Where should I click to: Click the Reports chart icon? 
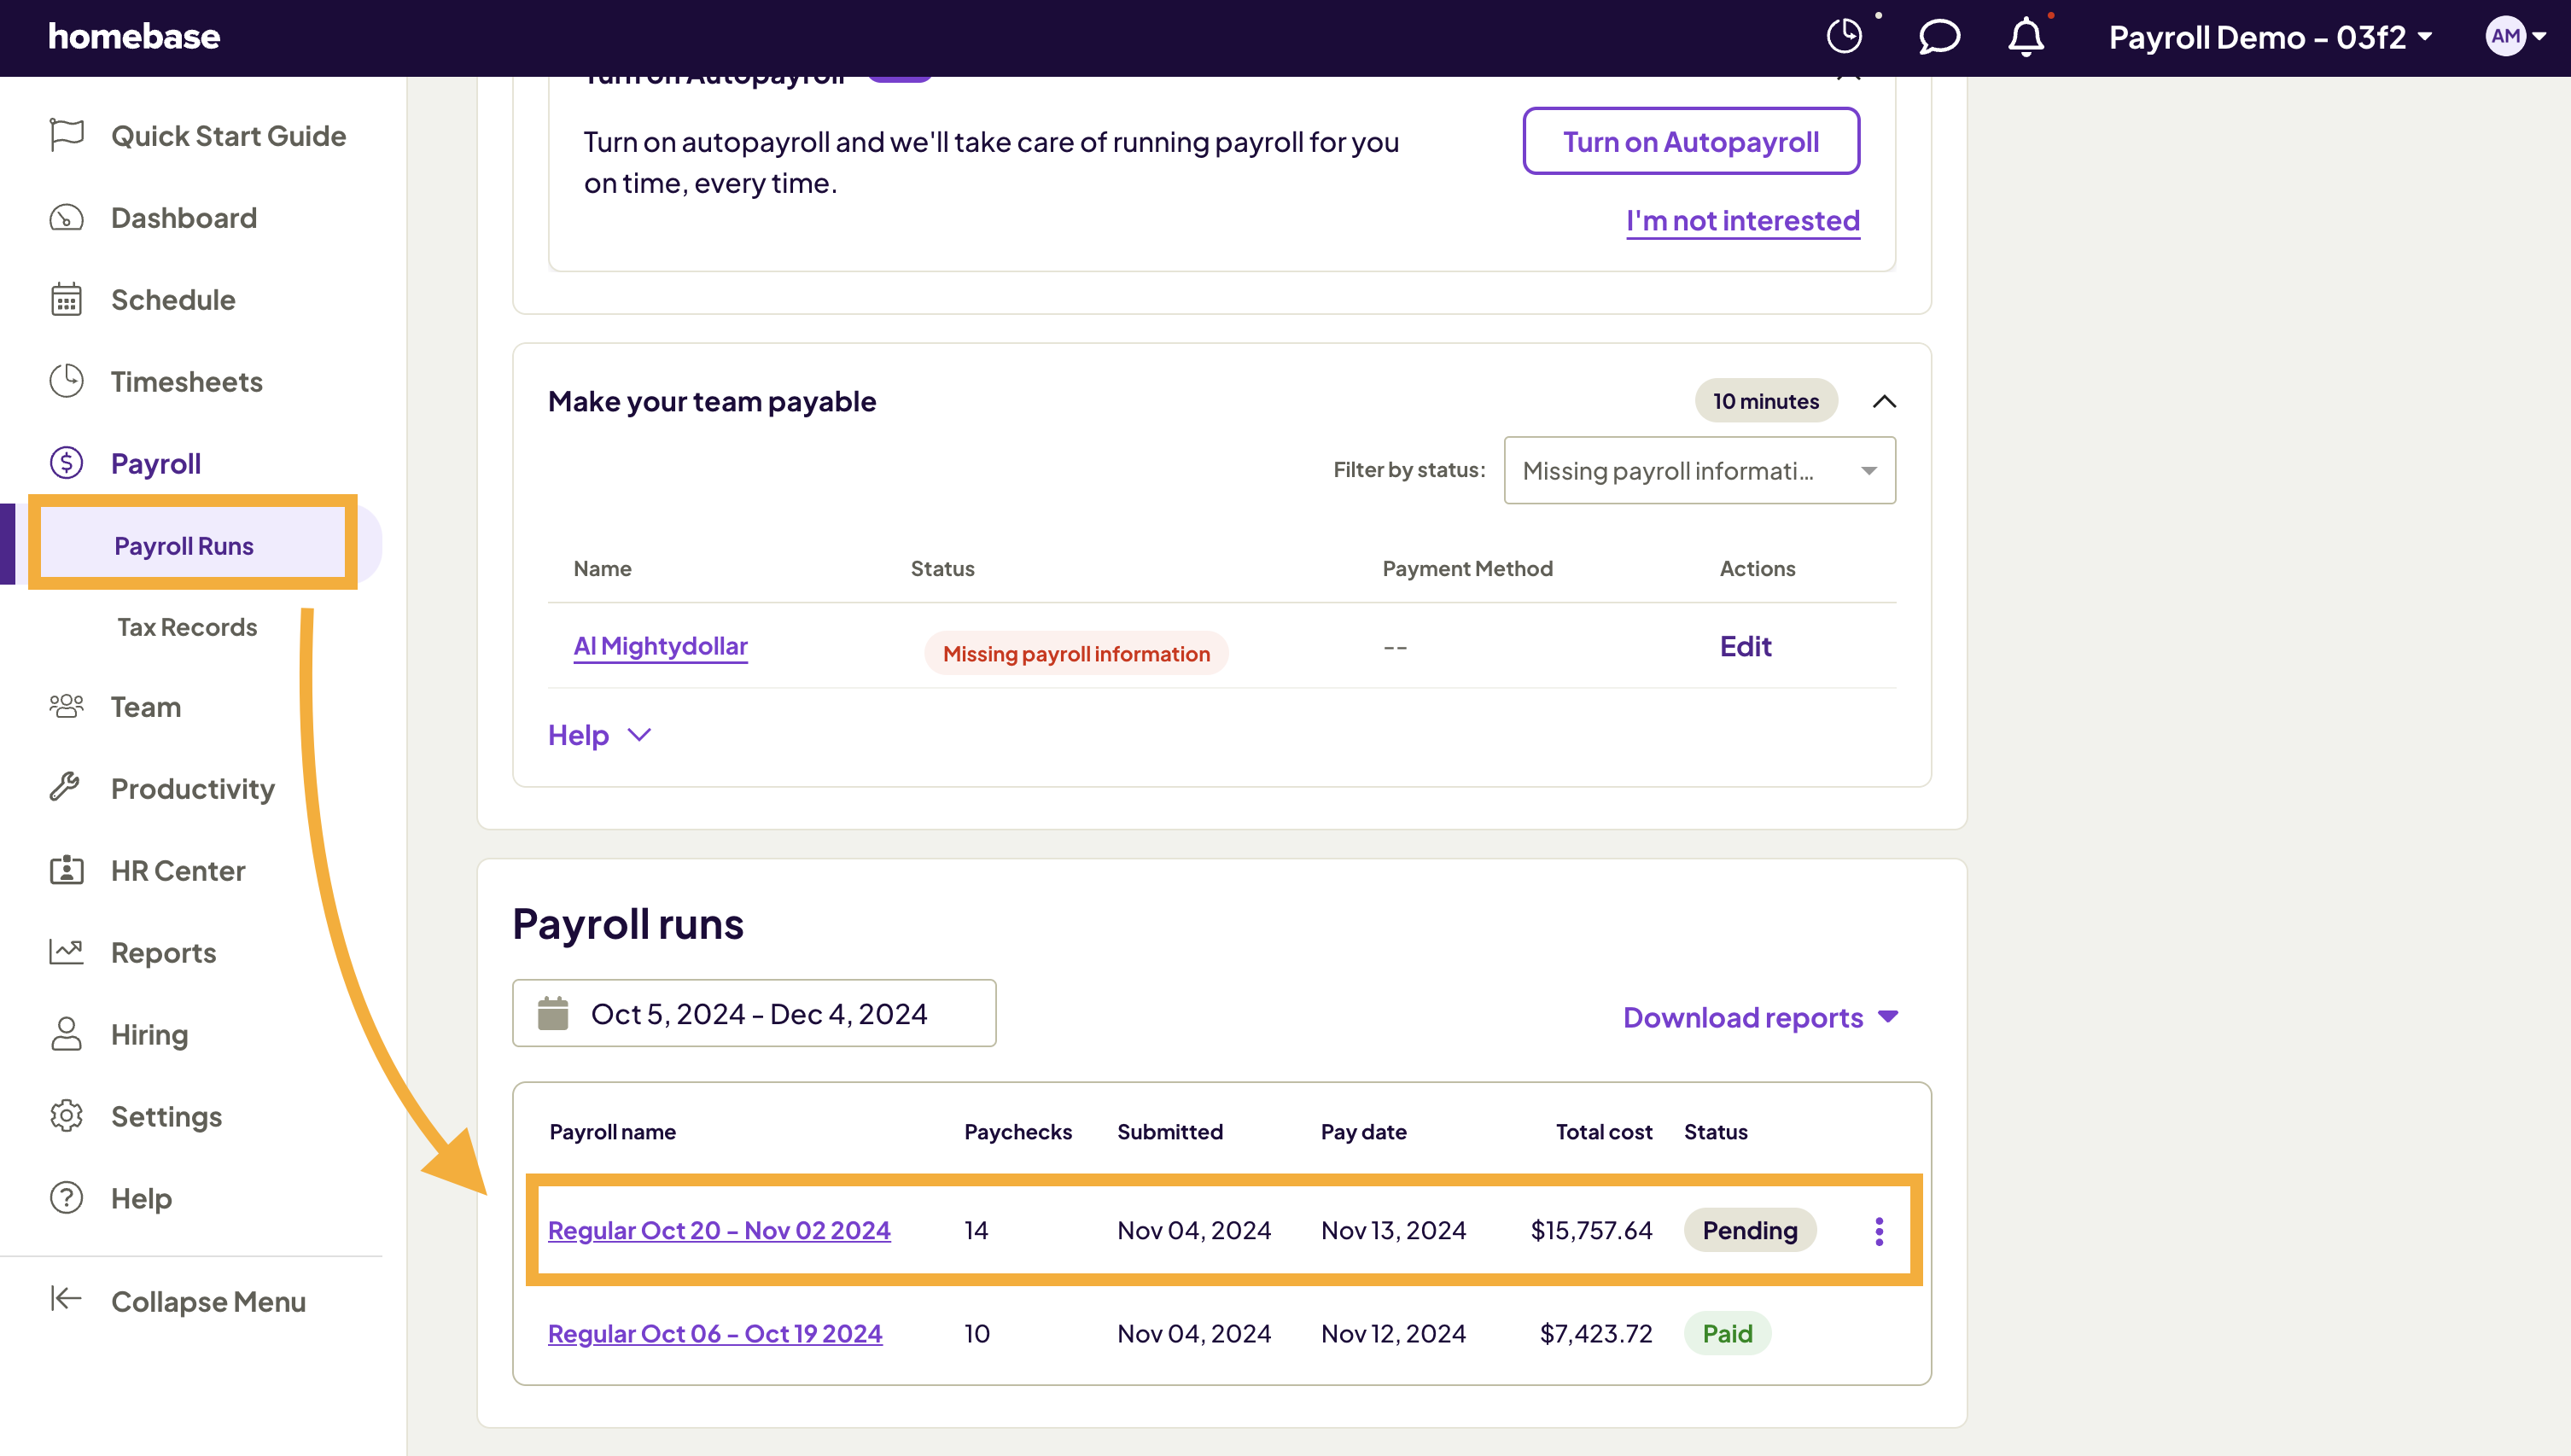pyautogui.click(x=66, y=952)
